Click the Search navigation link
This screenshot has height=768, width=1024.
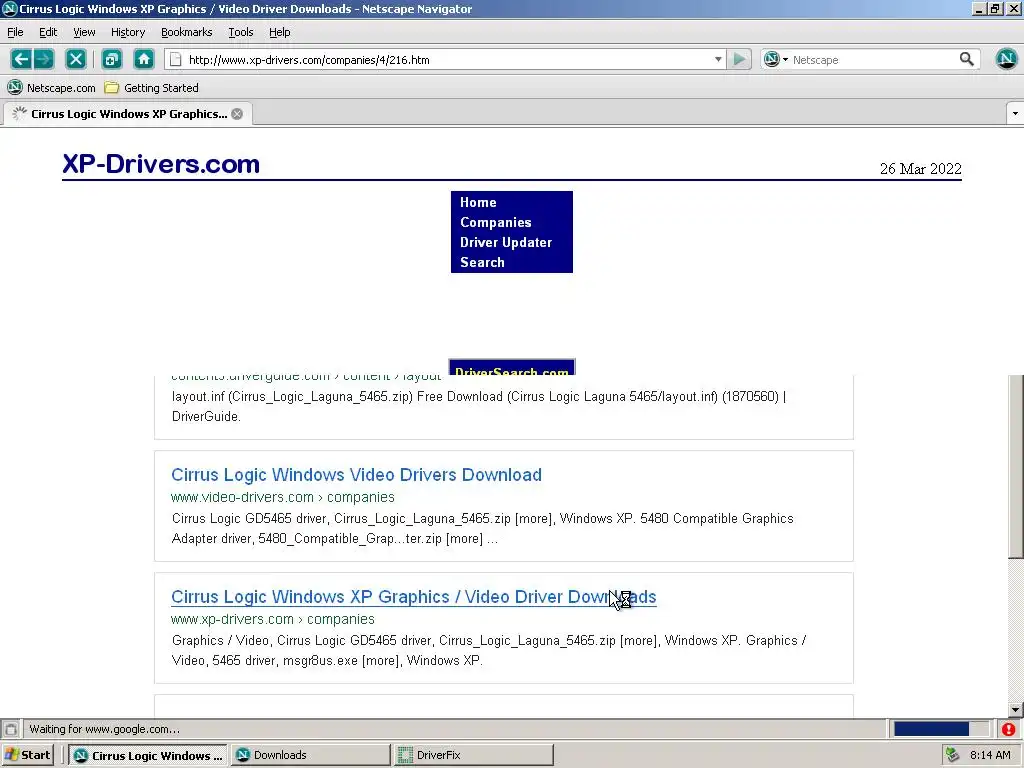482,263
